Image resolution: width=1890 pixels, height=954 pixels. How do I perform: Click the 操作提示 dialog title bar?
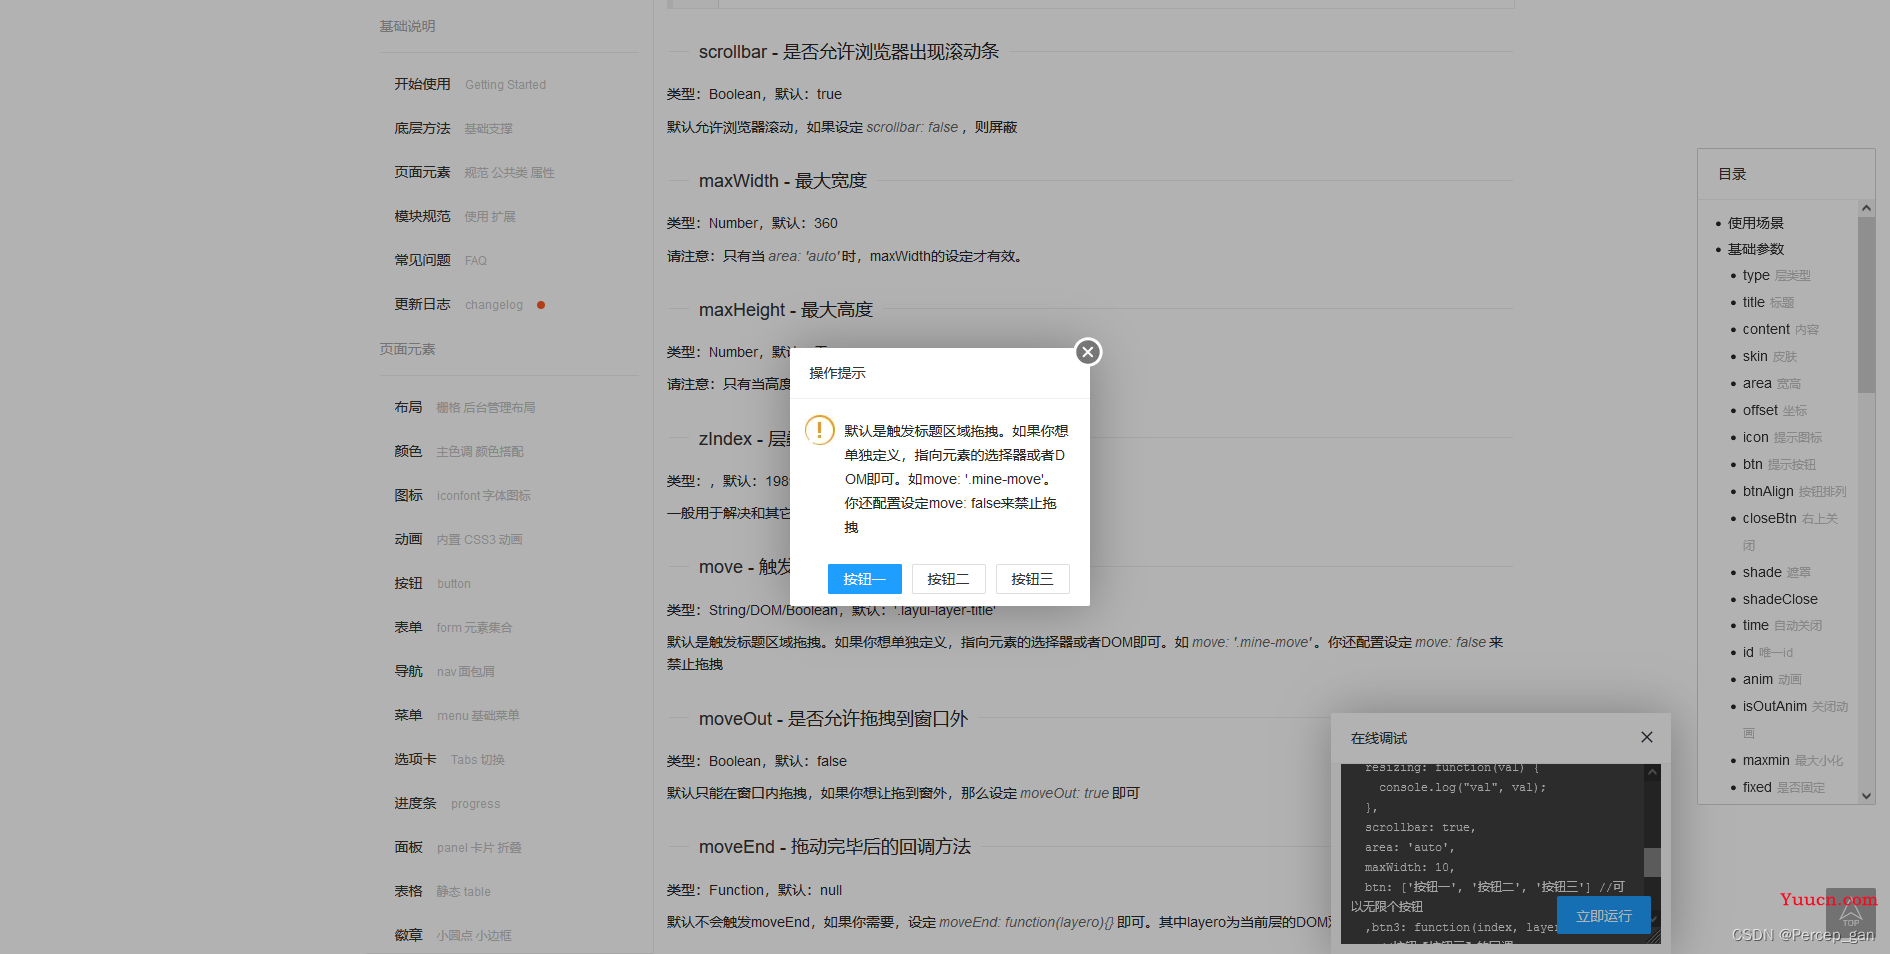(x=940, y=373)
